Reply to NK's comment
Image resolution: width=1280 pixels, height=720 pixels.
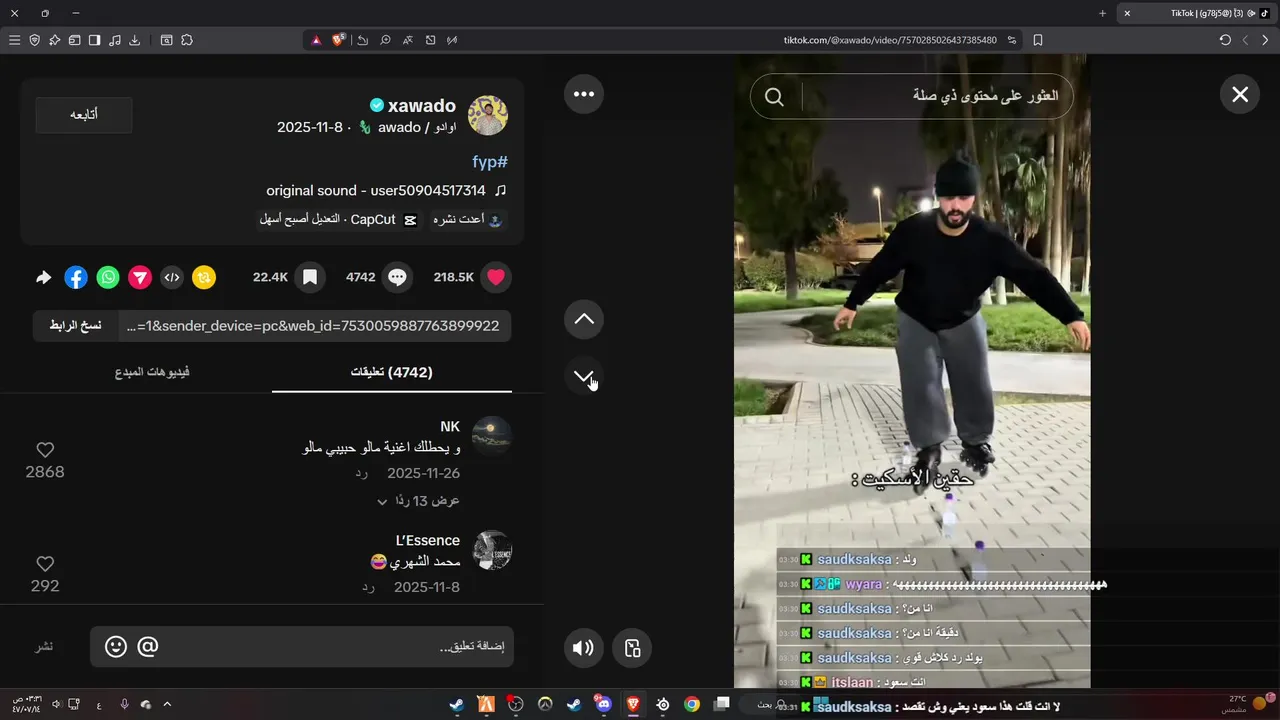click(x=362, y=473)
